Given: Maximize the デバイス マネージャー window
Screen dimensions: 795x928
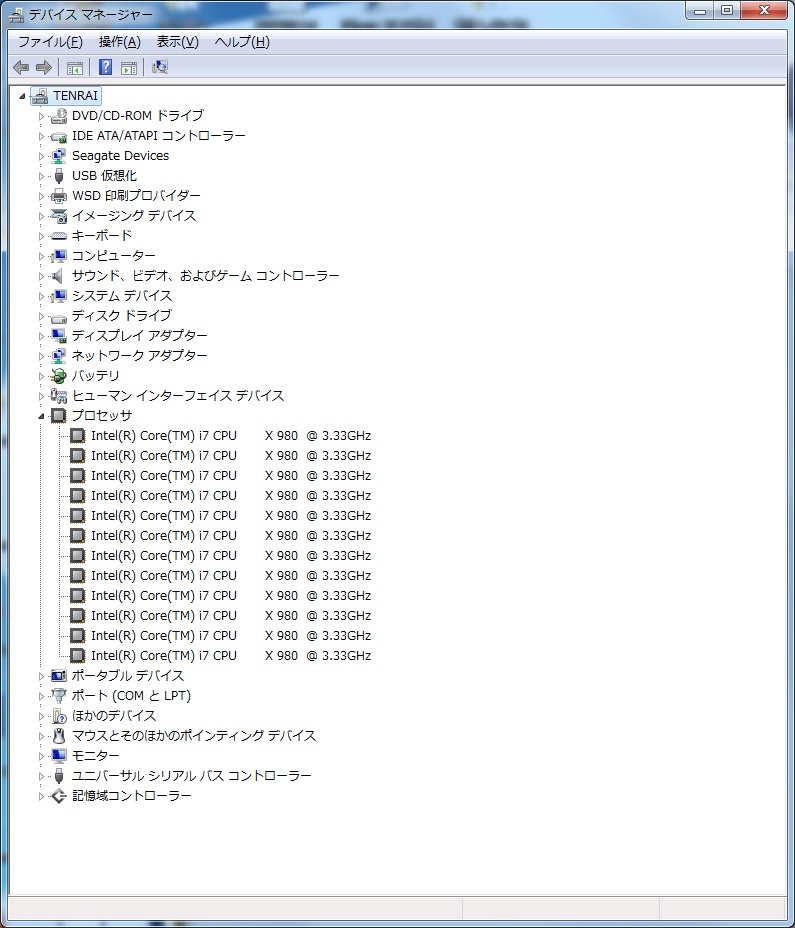Looking at the screenshot, I should click(727, 11).
